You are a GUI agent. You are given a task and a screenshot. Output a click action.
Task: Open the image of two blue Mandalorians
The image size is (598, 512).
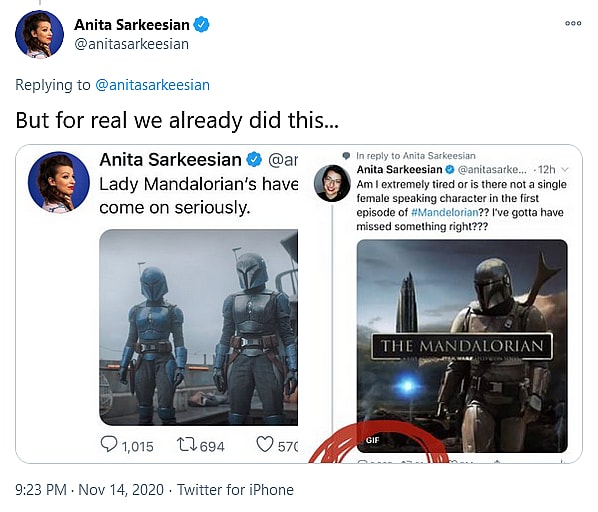coord(198,327)
